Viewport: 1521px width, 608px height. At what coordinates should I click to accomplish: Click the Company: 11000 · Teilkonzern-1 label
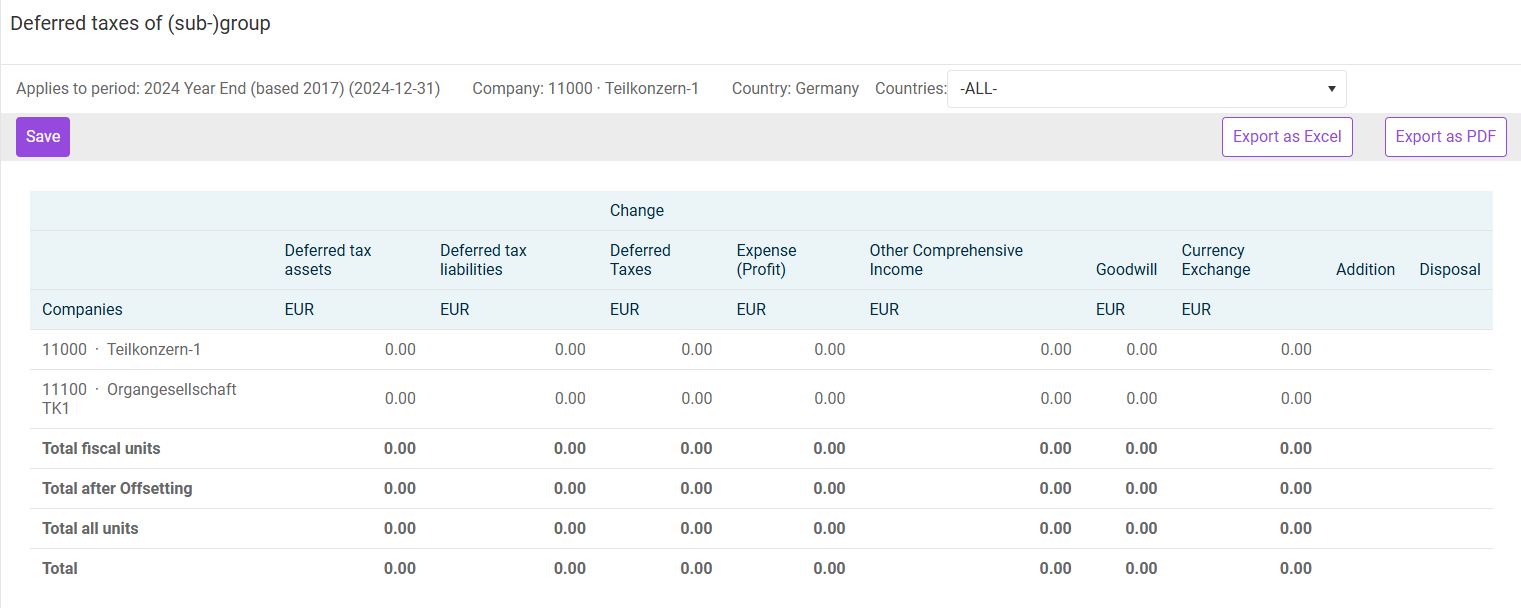pos(585,89)
